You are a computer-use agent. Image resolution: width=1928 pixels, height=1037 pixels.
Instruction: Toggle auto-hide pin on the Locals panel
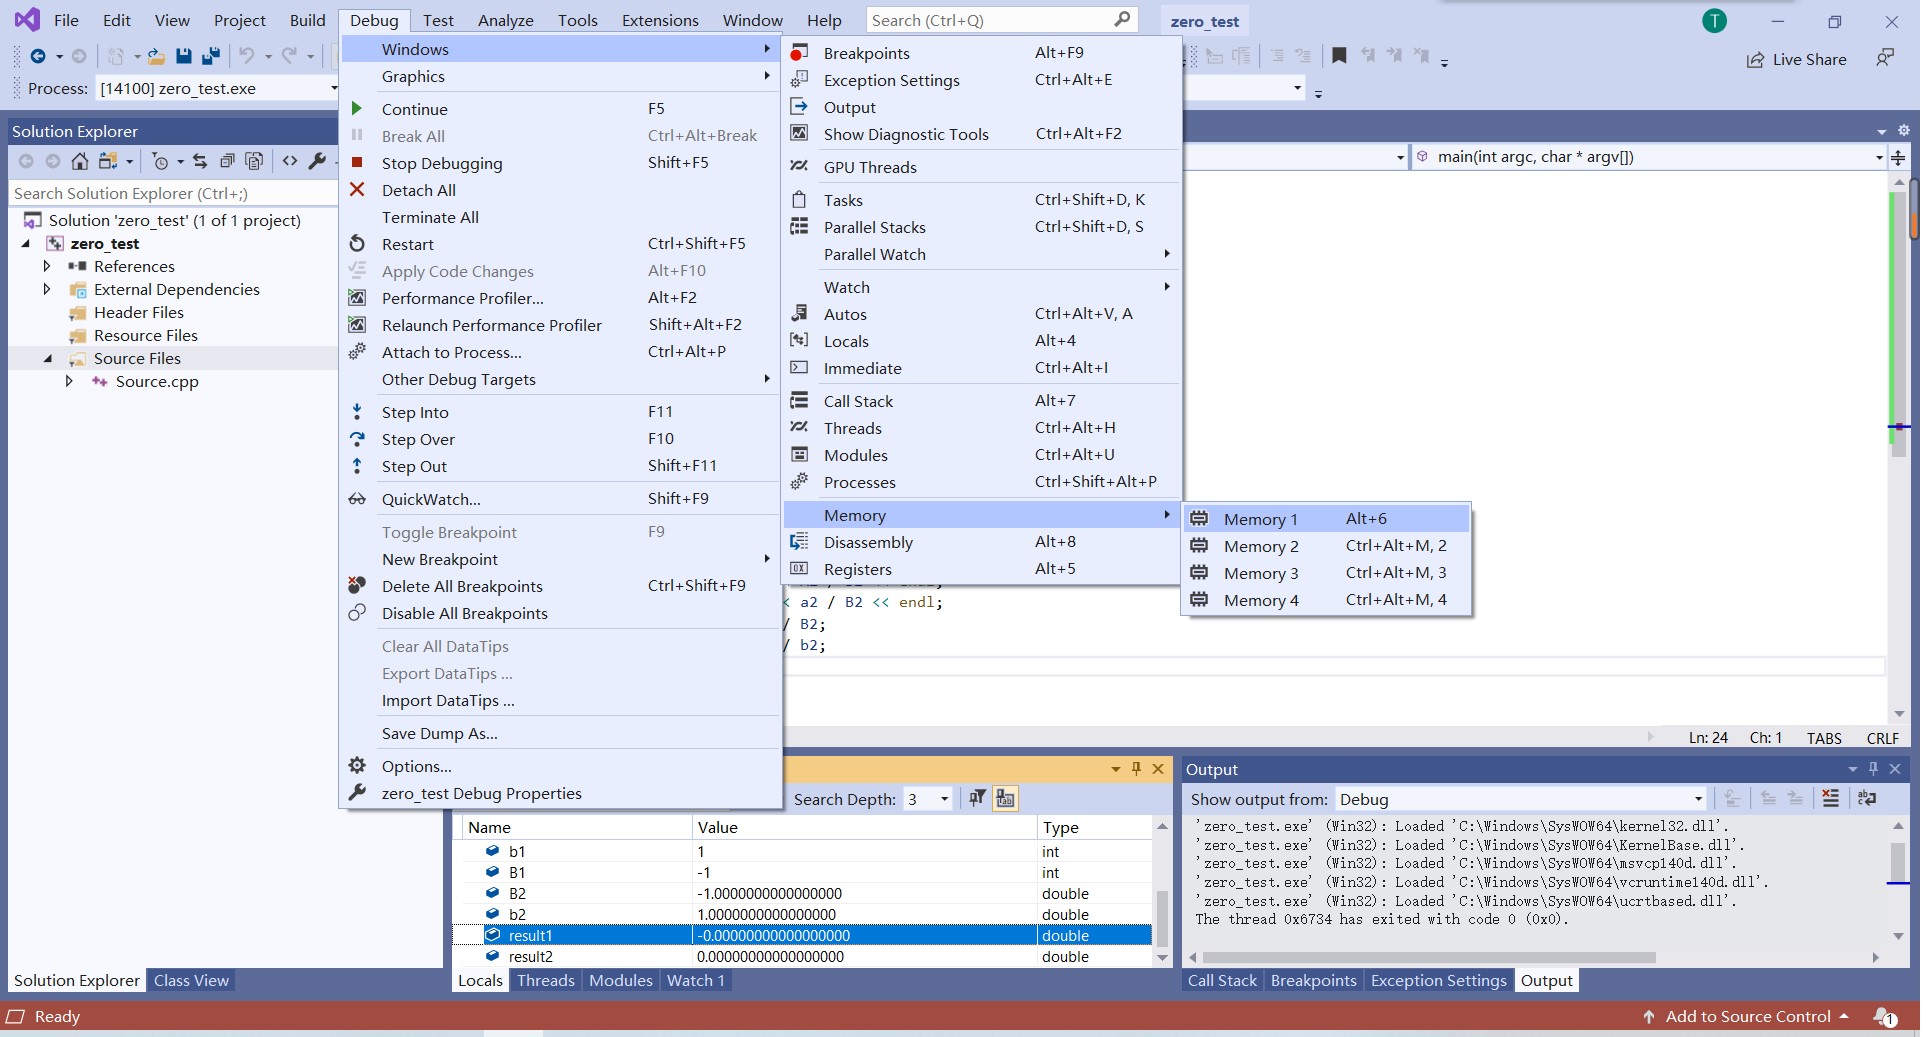pyautogui.click(x=1136, y=768)
